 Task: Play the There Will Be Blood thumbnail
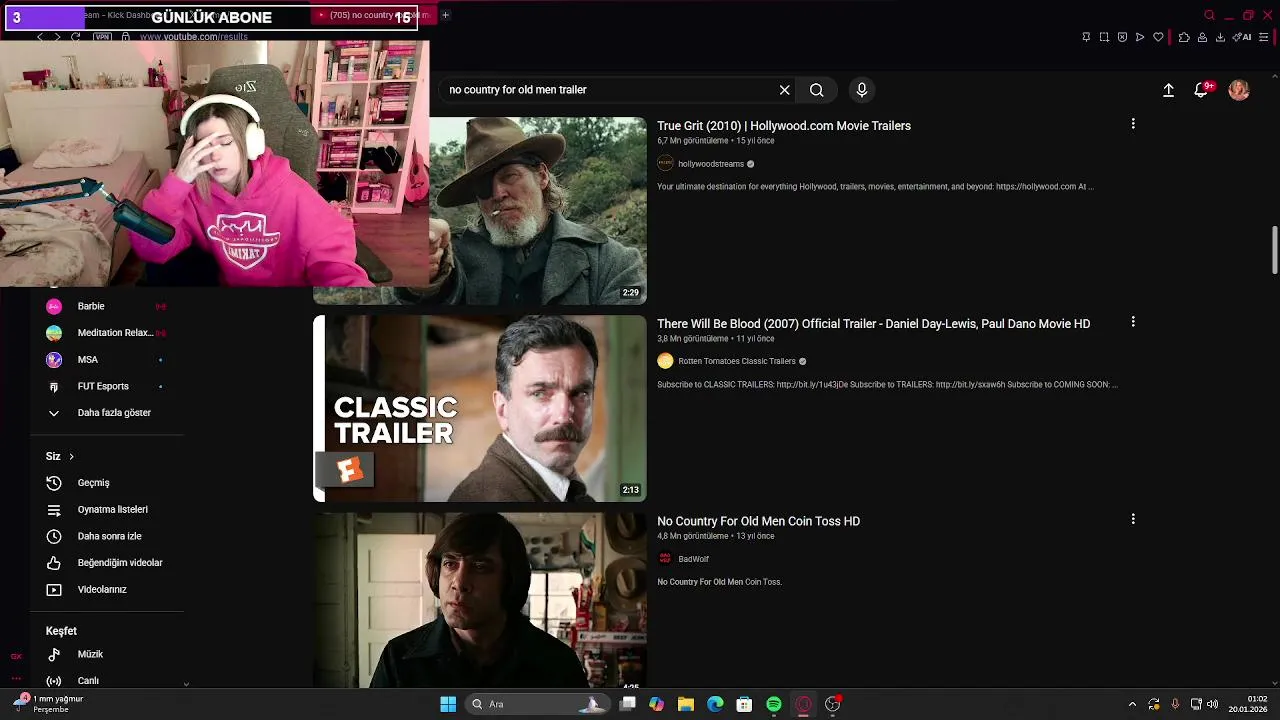coord(480,408)
